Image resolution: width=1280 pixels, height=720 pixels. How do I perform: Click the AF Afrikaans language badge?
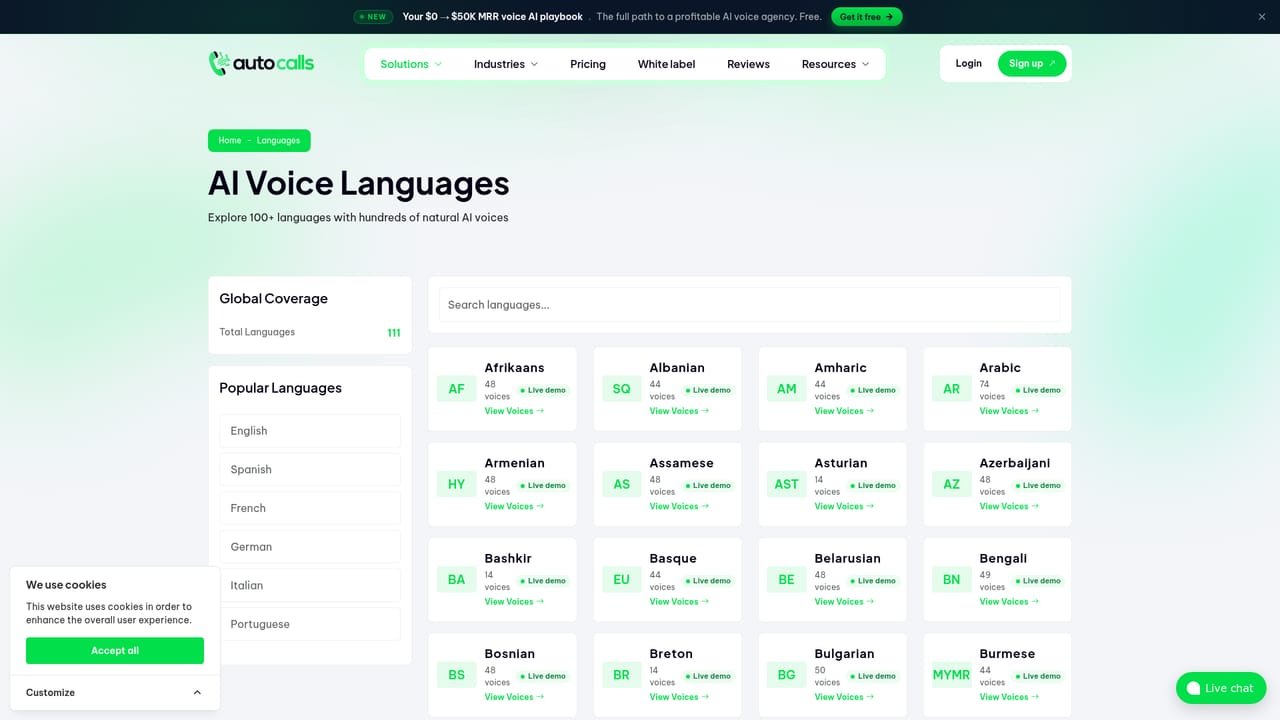click(456, 389)
